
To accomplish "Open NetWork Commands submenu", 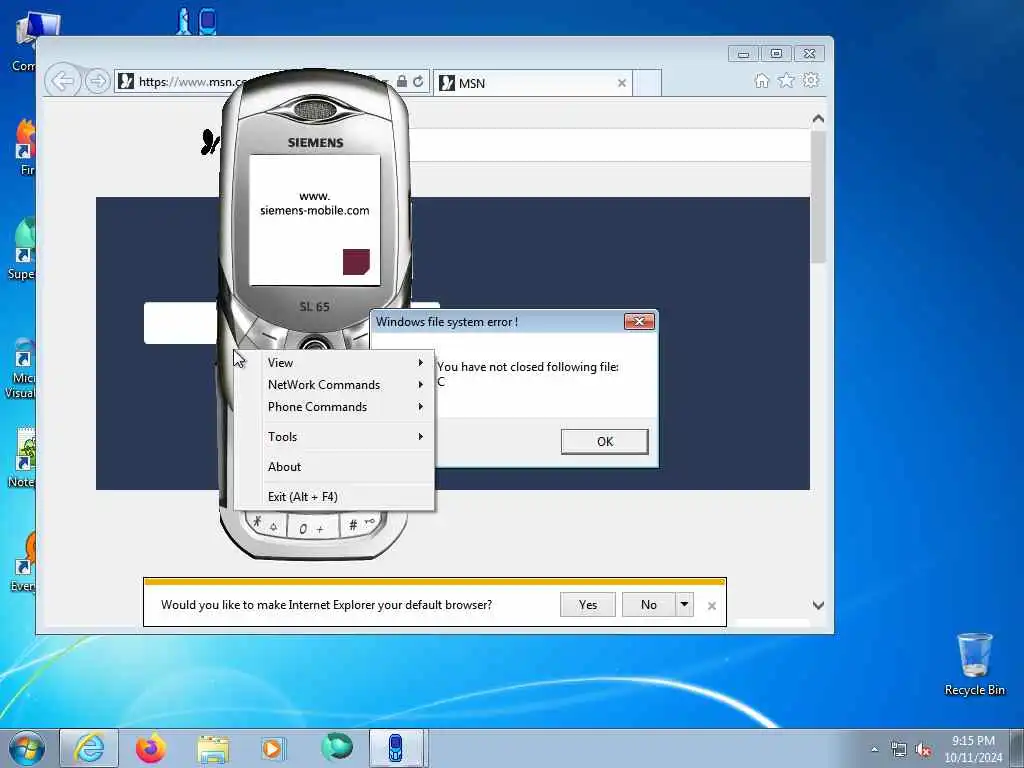I will click(334, 385).
